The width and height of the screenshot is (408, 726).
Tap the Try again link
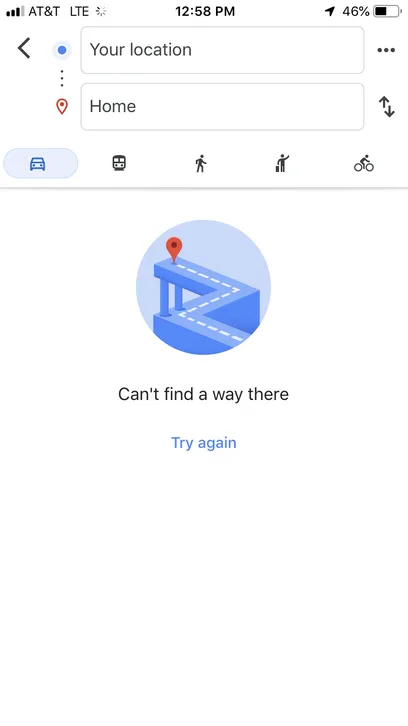point(204,443)
